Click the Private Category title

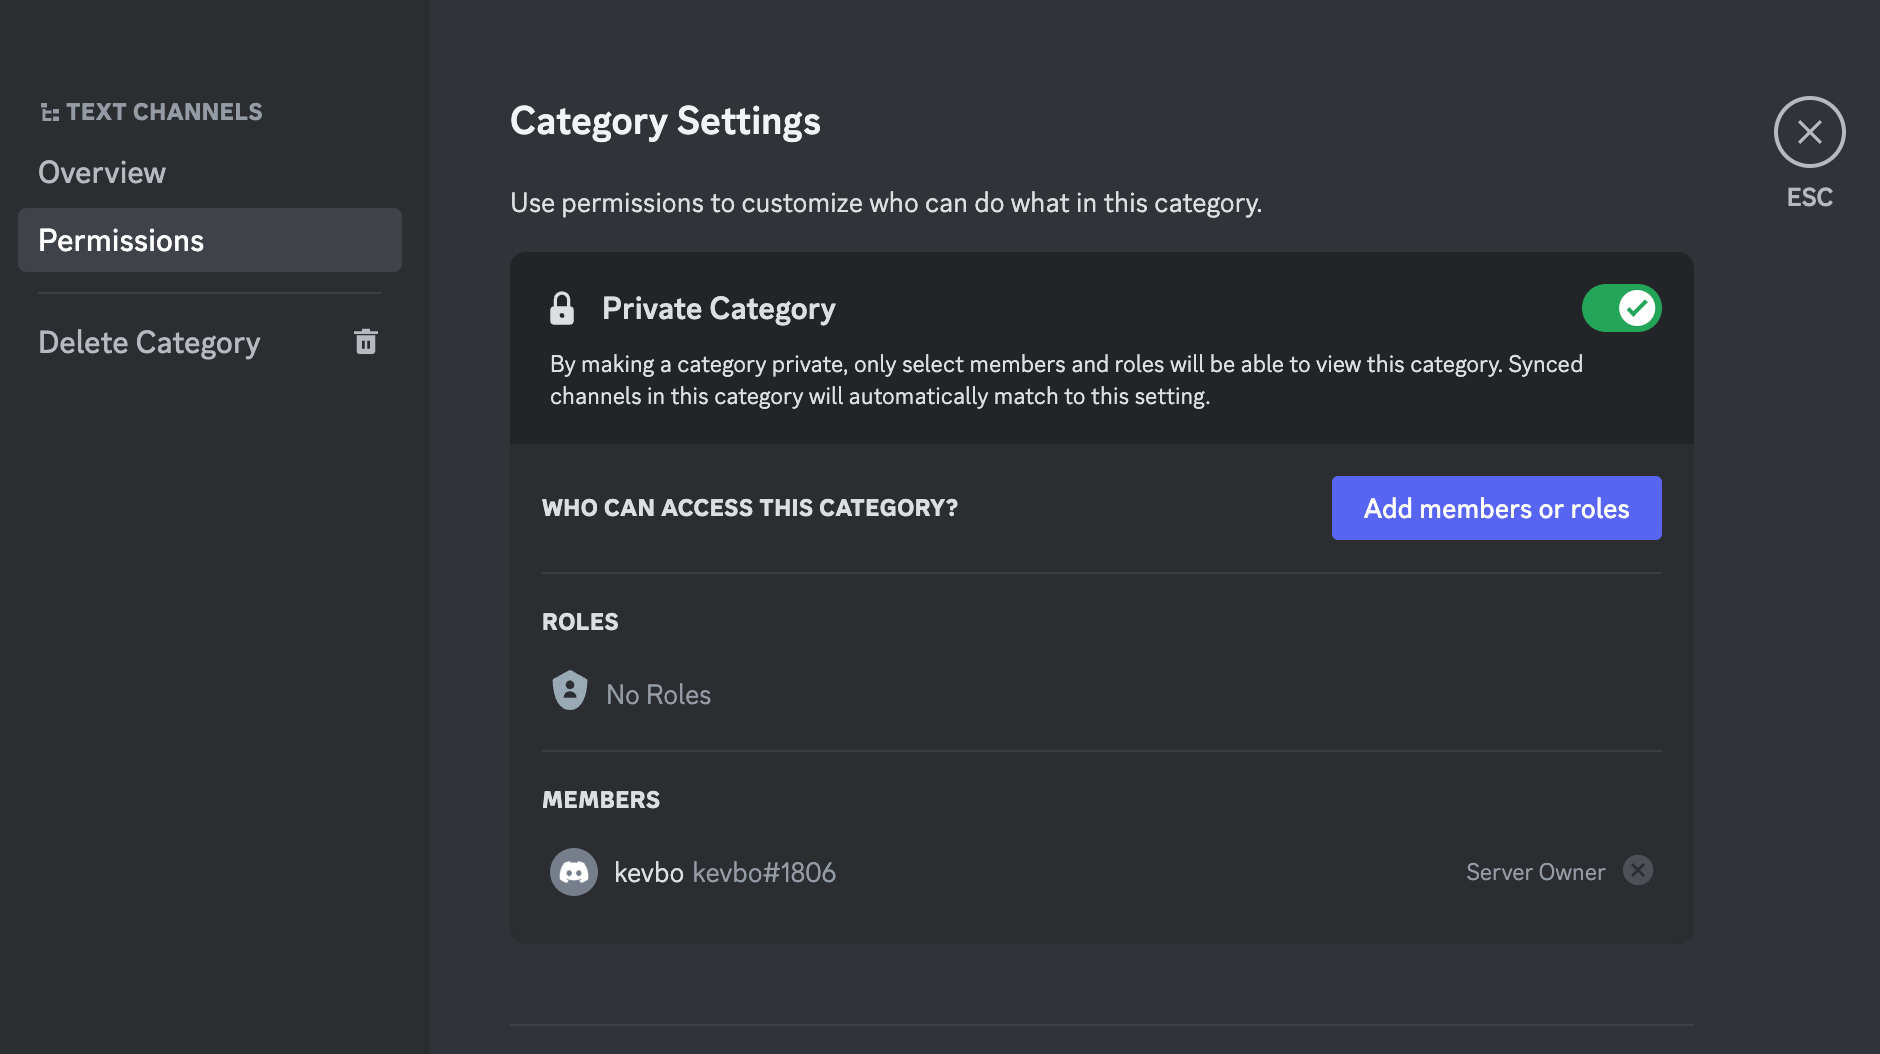[x=718, y=308]
